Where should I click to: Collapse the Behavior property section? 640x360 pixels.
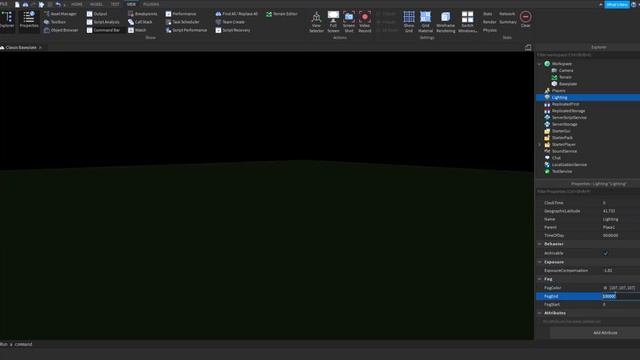click(540, 244)
